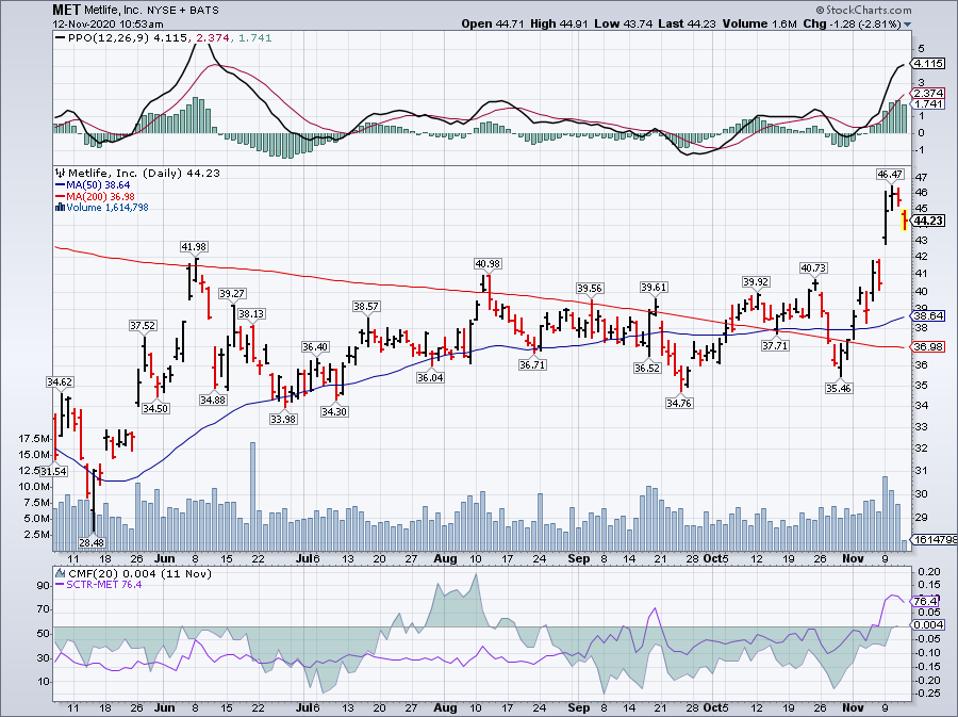Click the 4.115 PPO axis tag

[x=928, y=64]
